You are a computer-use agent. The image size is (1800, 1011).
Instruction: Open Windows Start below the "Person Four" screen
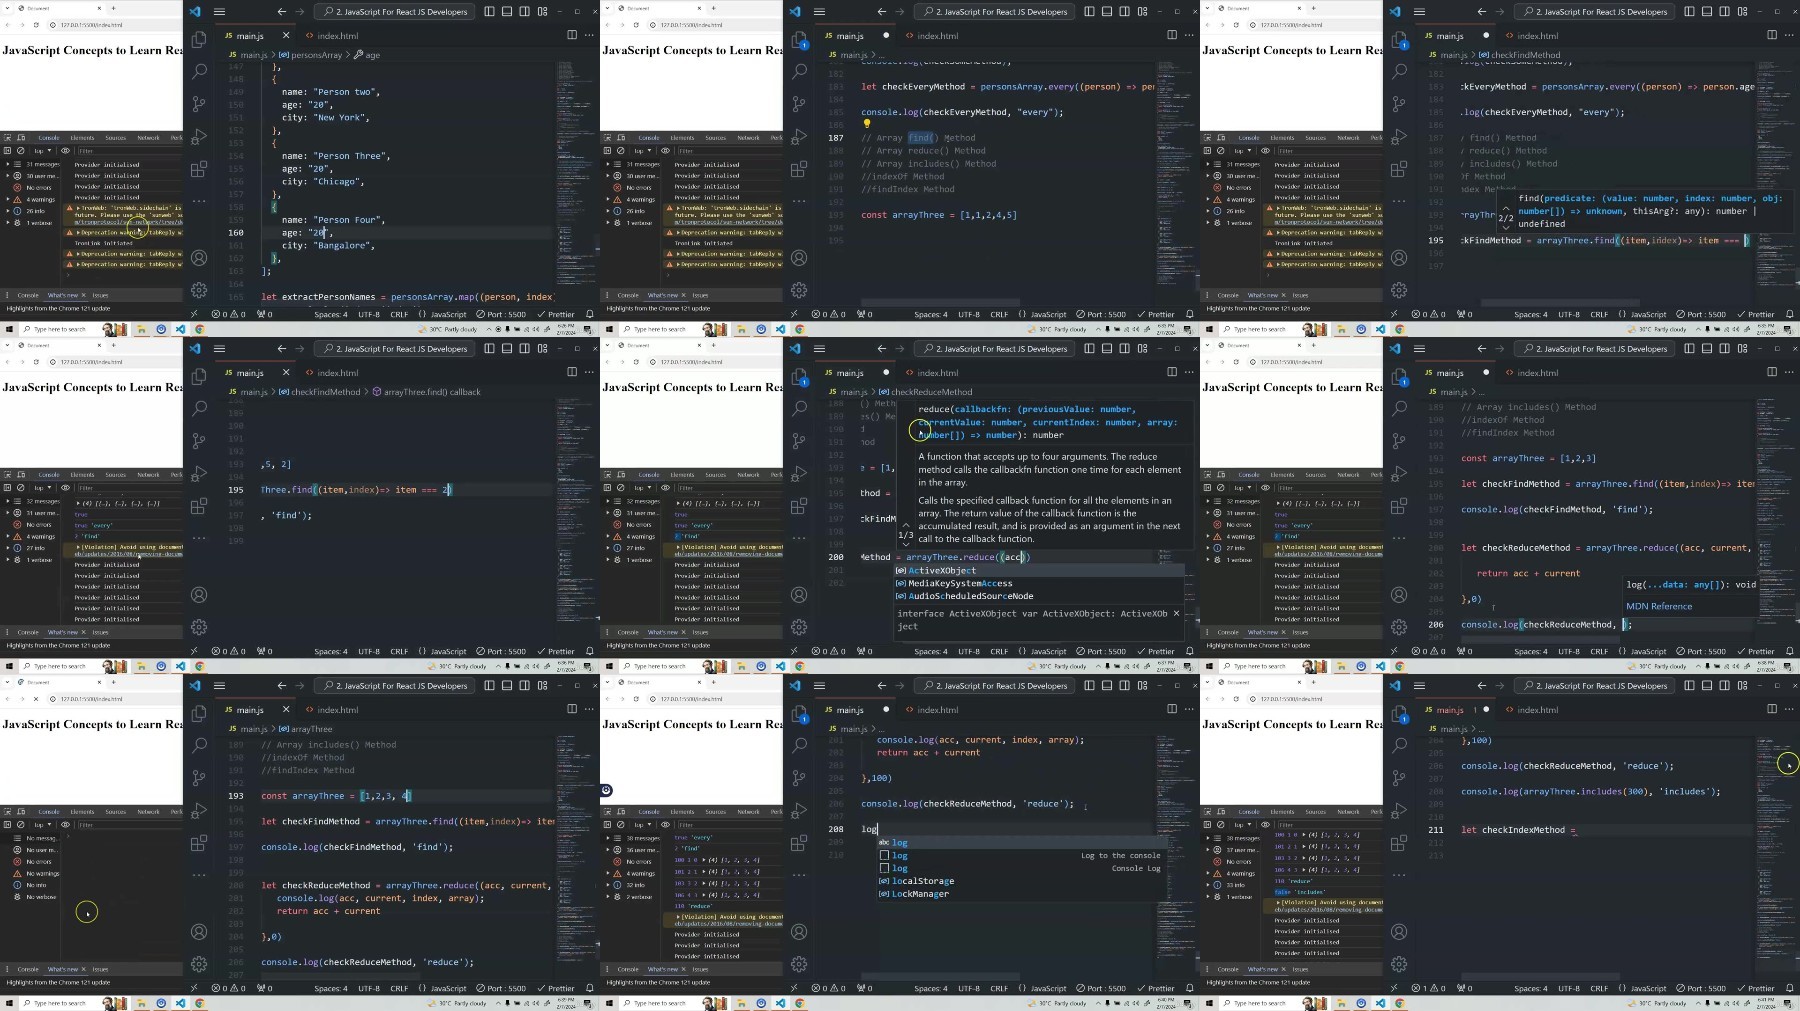tap(9, 329)
